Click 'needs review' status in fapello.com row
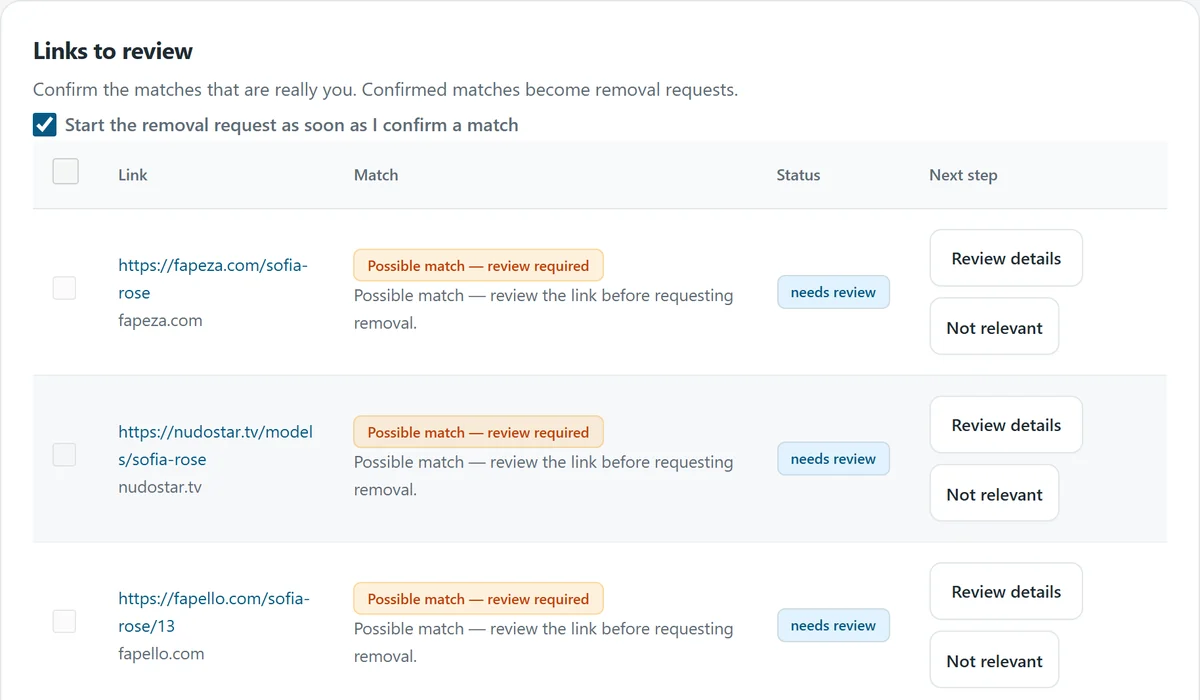 [833, 625]
